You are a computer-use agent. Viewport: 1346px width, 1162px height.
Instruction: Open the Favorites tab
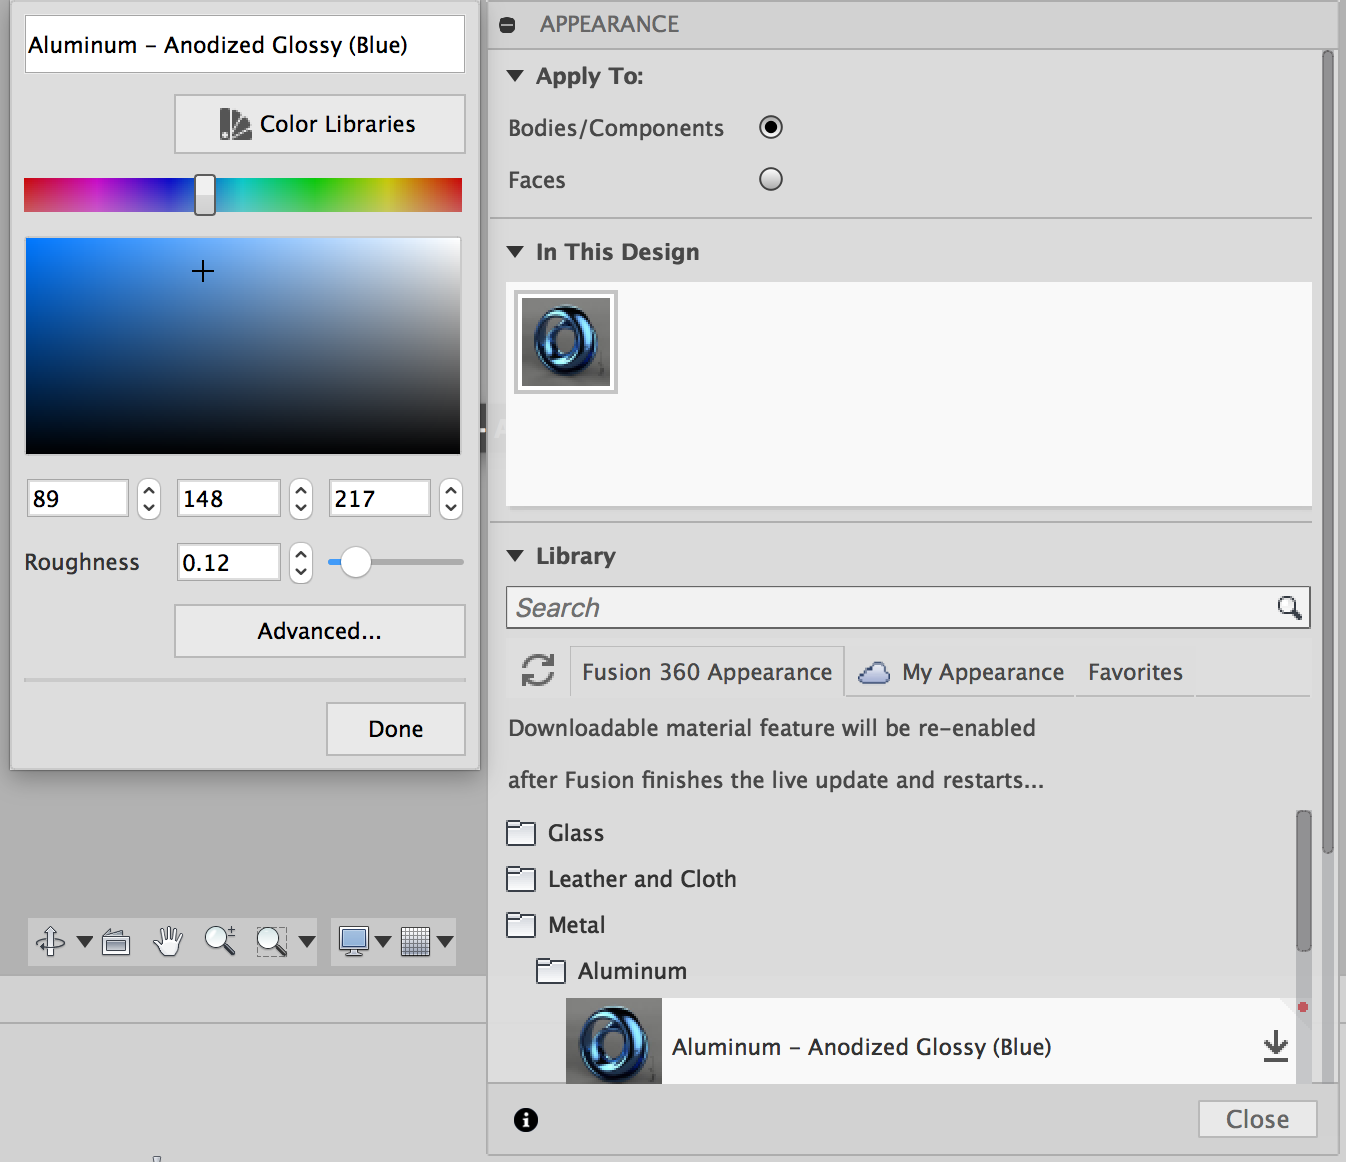point(1134,672)
